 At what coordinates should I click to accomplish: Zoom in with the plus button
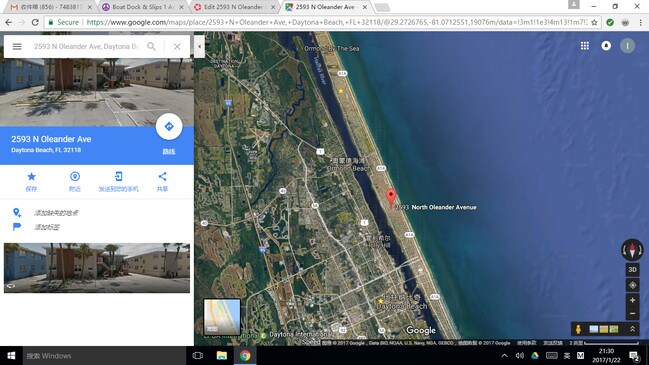coord(632,300)
